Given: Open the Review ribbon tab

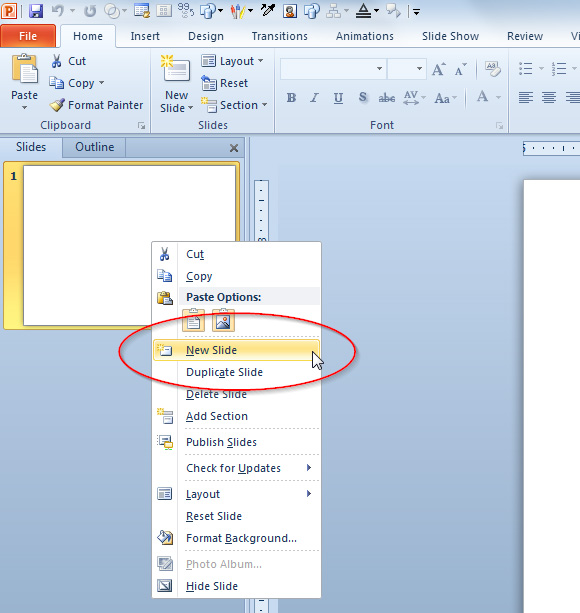Looking at the screenshot, I should [x=525, y=36].
